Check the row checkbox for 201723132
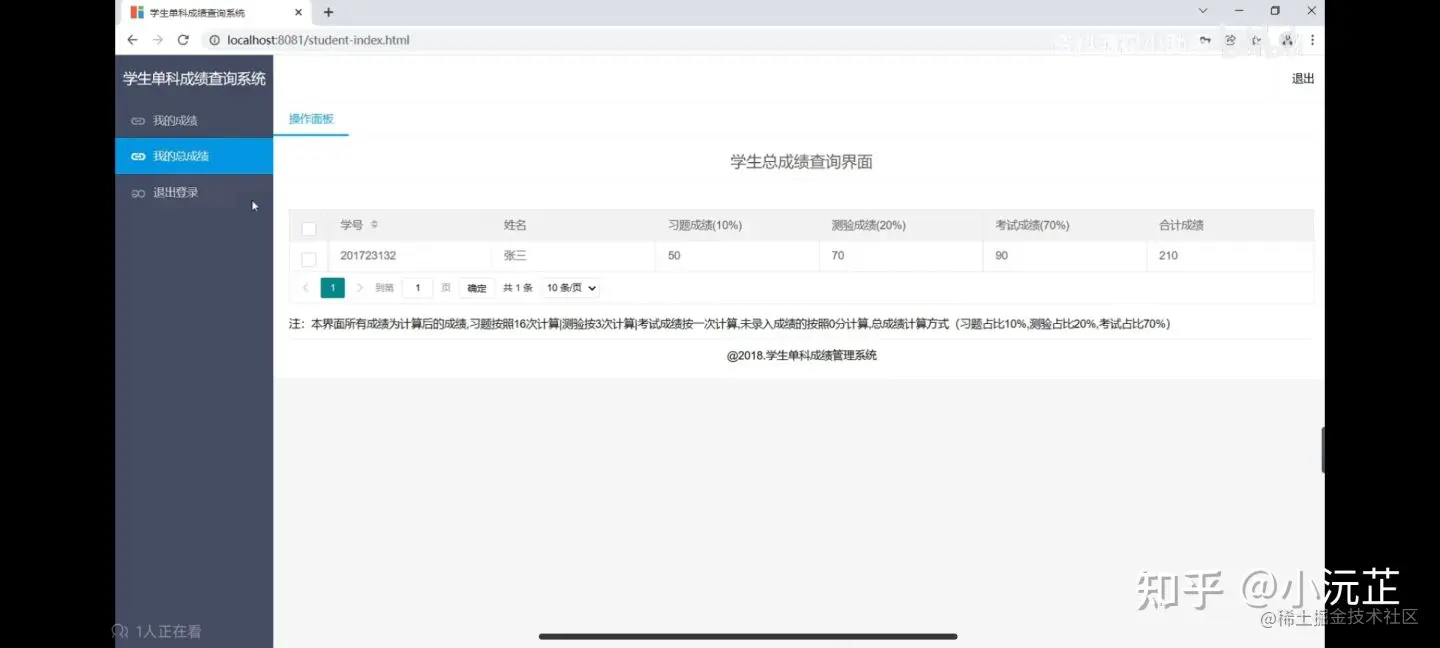Viewport: 1440px width, 648px height. tap(309, 259)
